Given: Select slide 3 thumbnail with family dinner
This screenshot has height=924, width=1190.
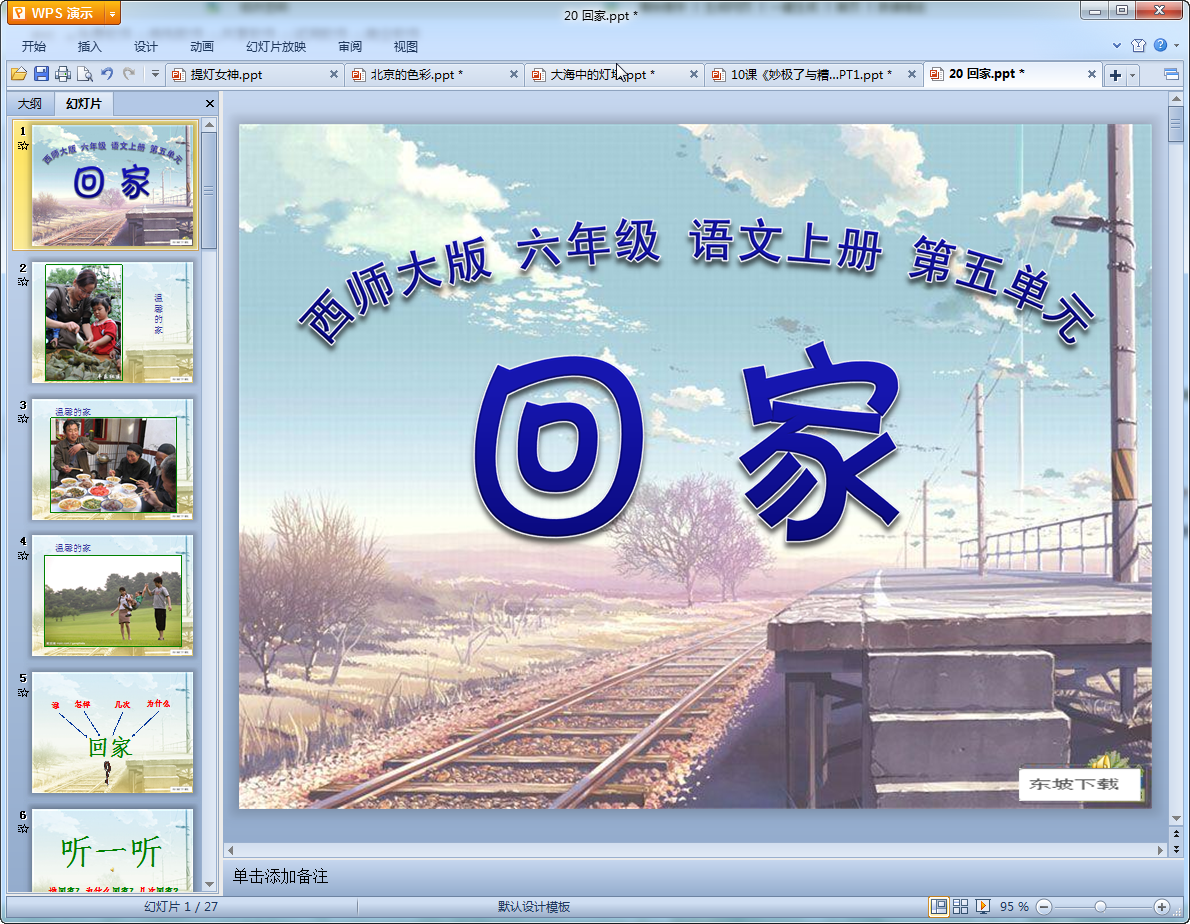Looking at the screenshot, I should click(112, 459).
